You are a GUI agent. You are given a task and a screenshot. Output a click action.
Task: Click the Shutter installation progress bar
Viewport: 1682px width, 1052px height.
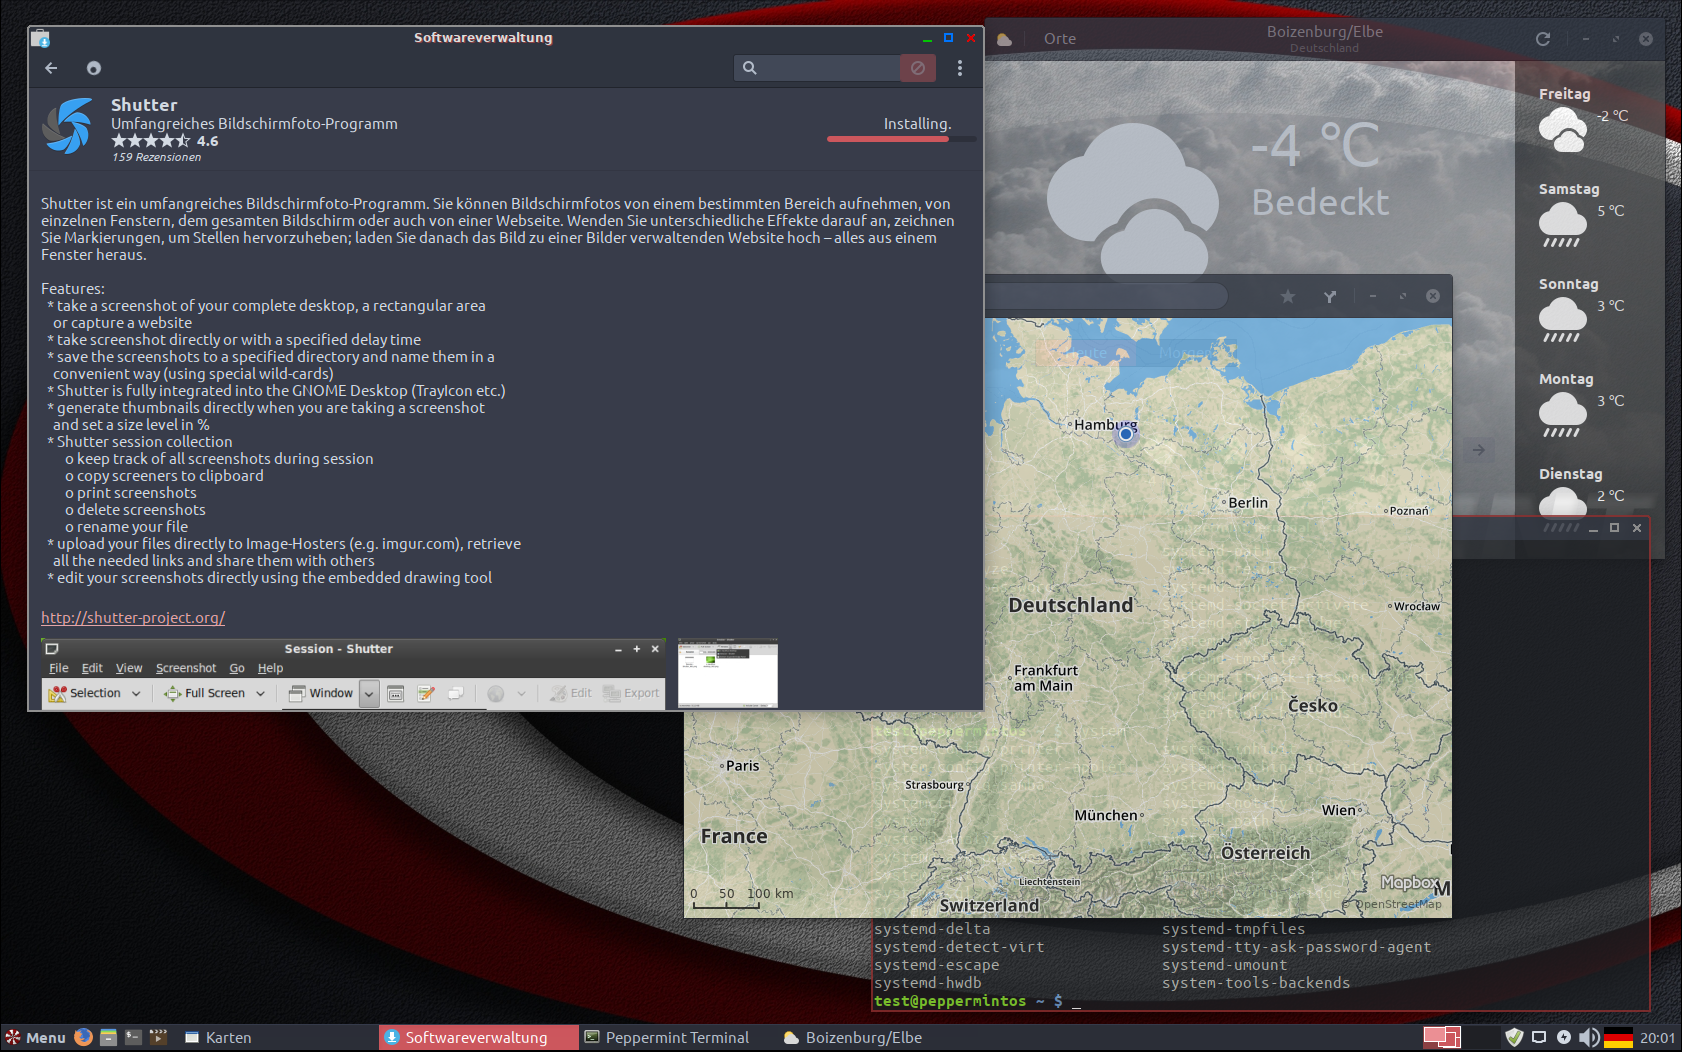(x=888, y=139)
